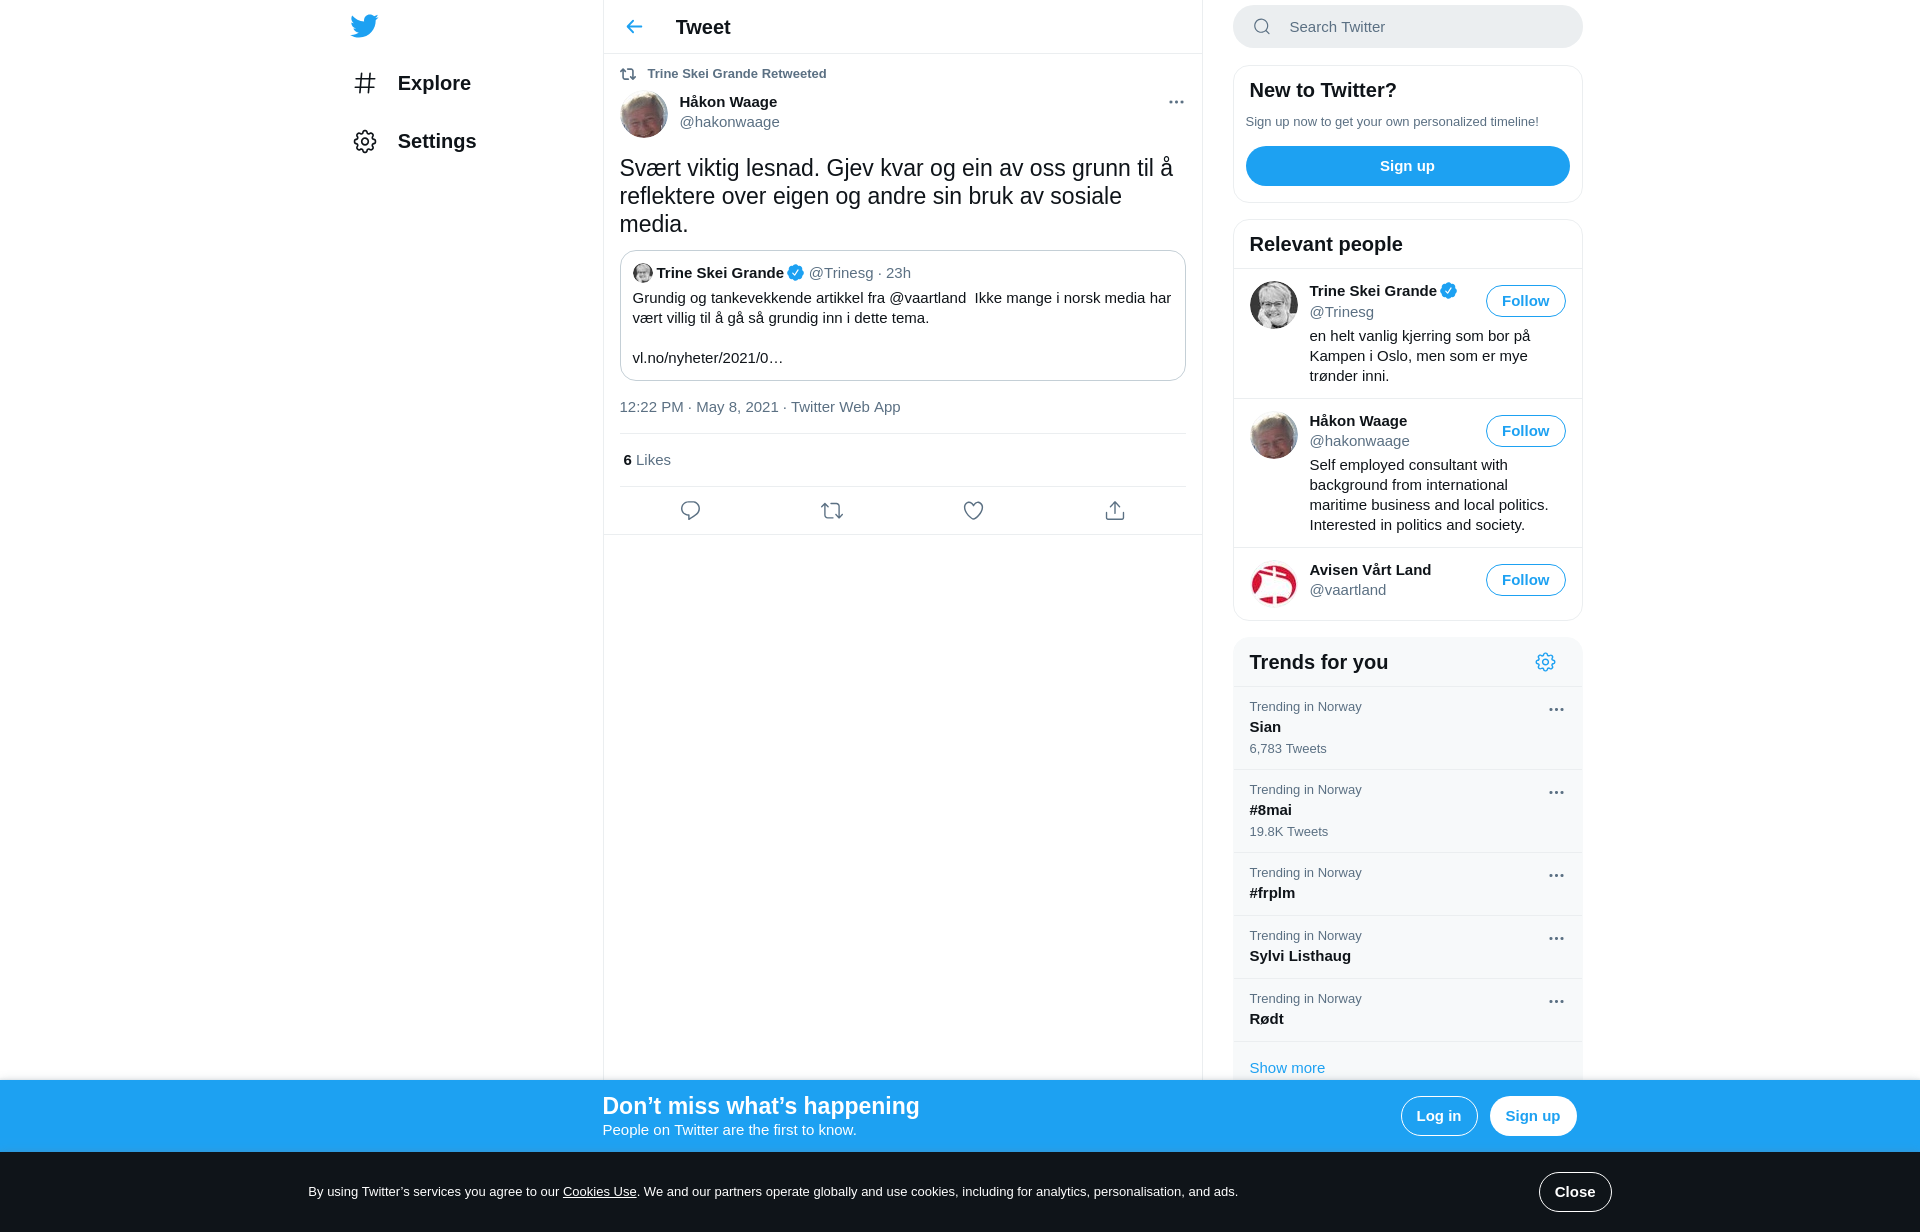Open more options for Håkon Waage's tweet
Image resolution: width=1920 pixels, height=1232 pixels.
click(1176, 102)
